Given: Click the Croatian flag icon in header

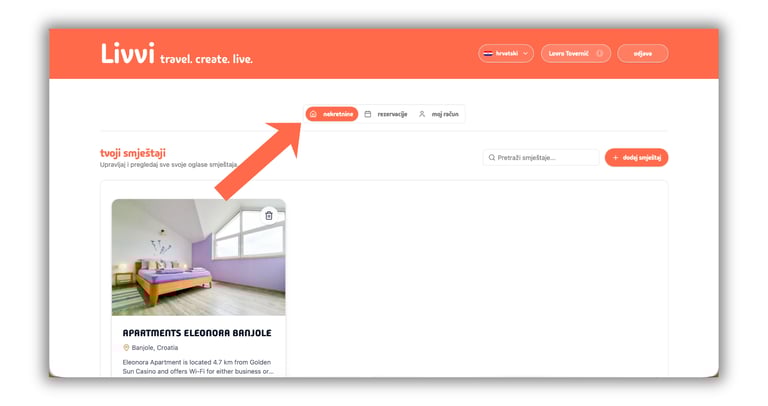Looking at the screenshot, I should point(488,53).
